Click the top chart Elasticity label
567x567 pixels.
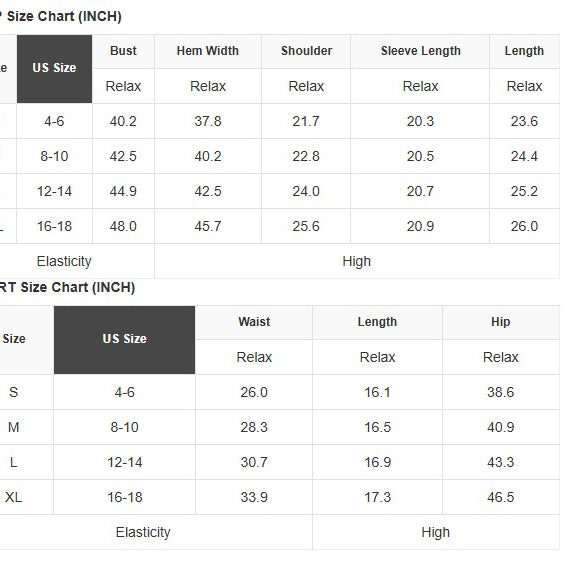tap(64, 261)
